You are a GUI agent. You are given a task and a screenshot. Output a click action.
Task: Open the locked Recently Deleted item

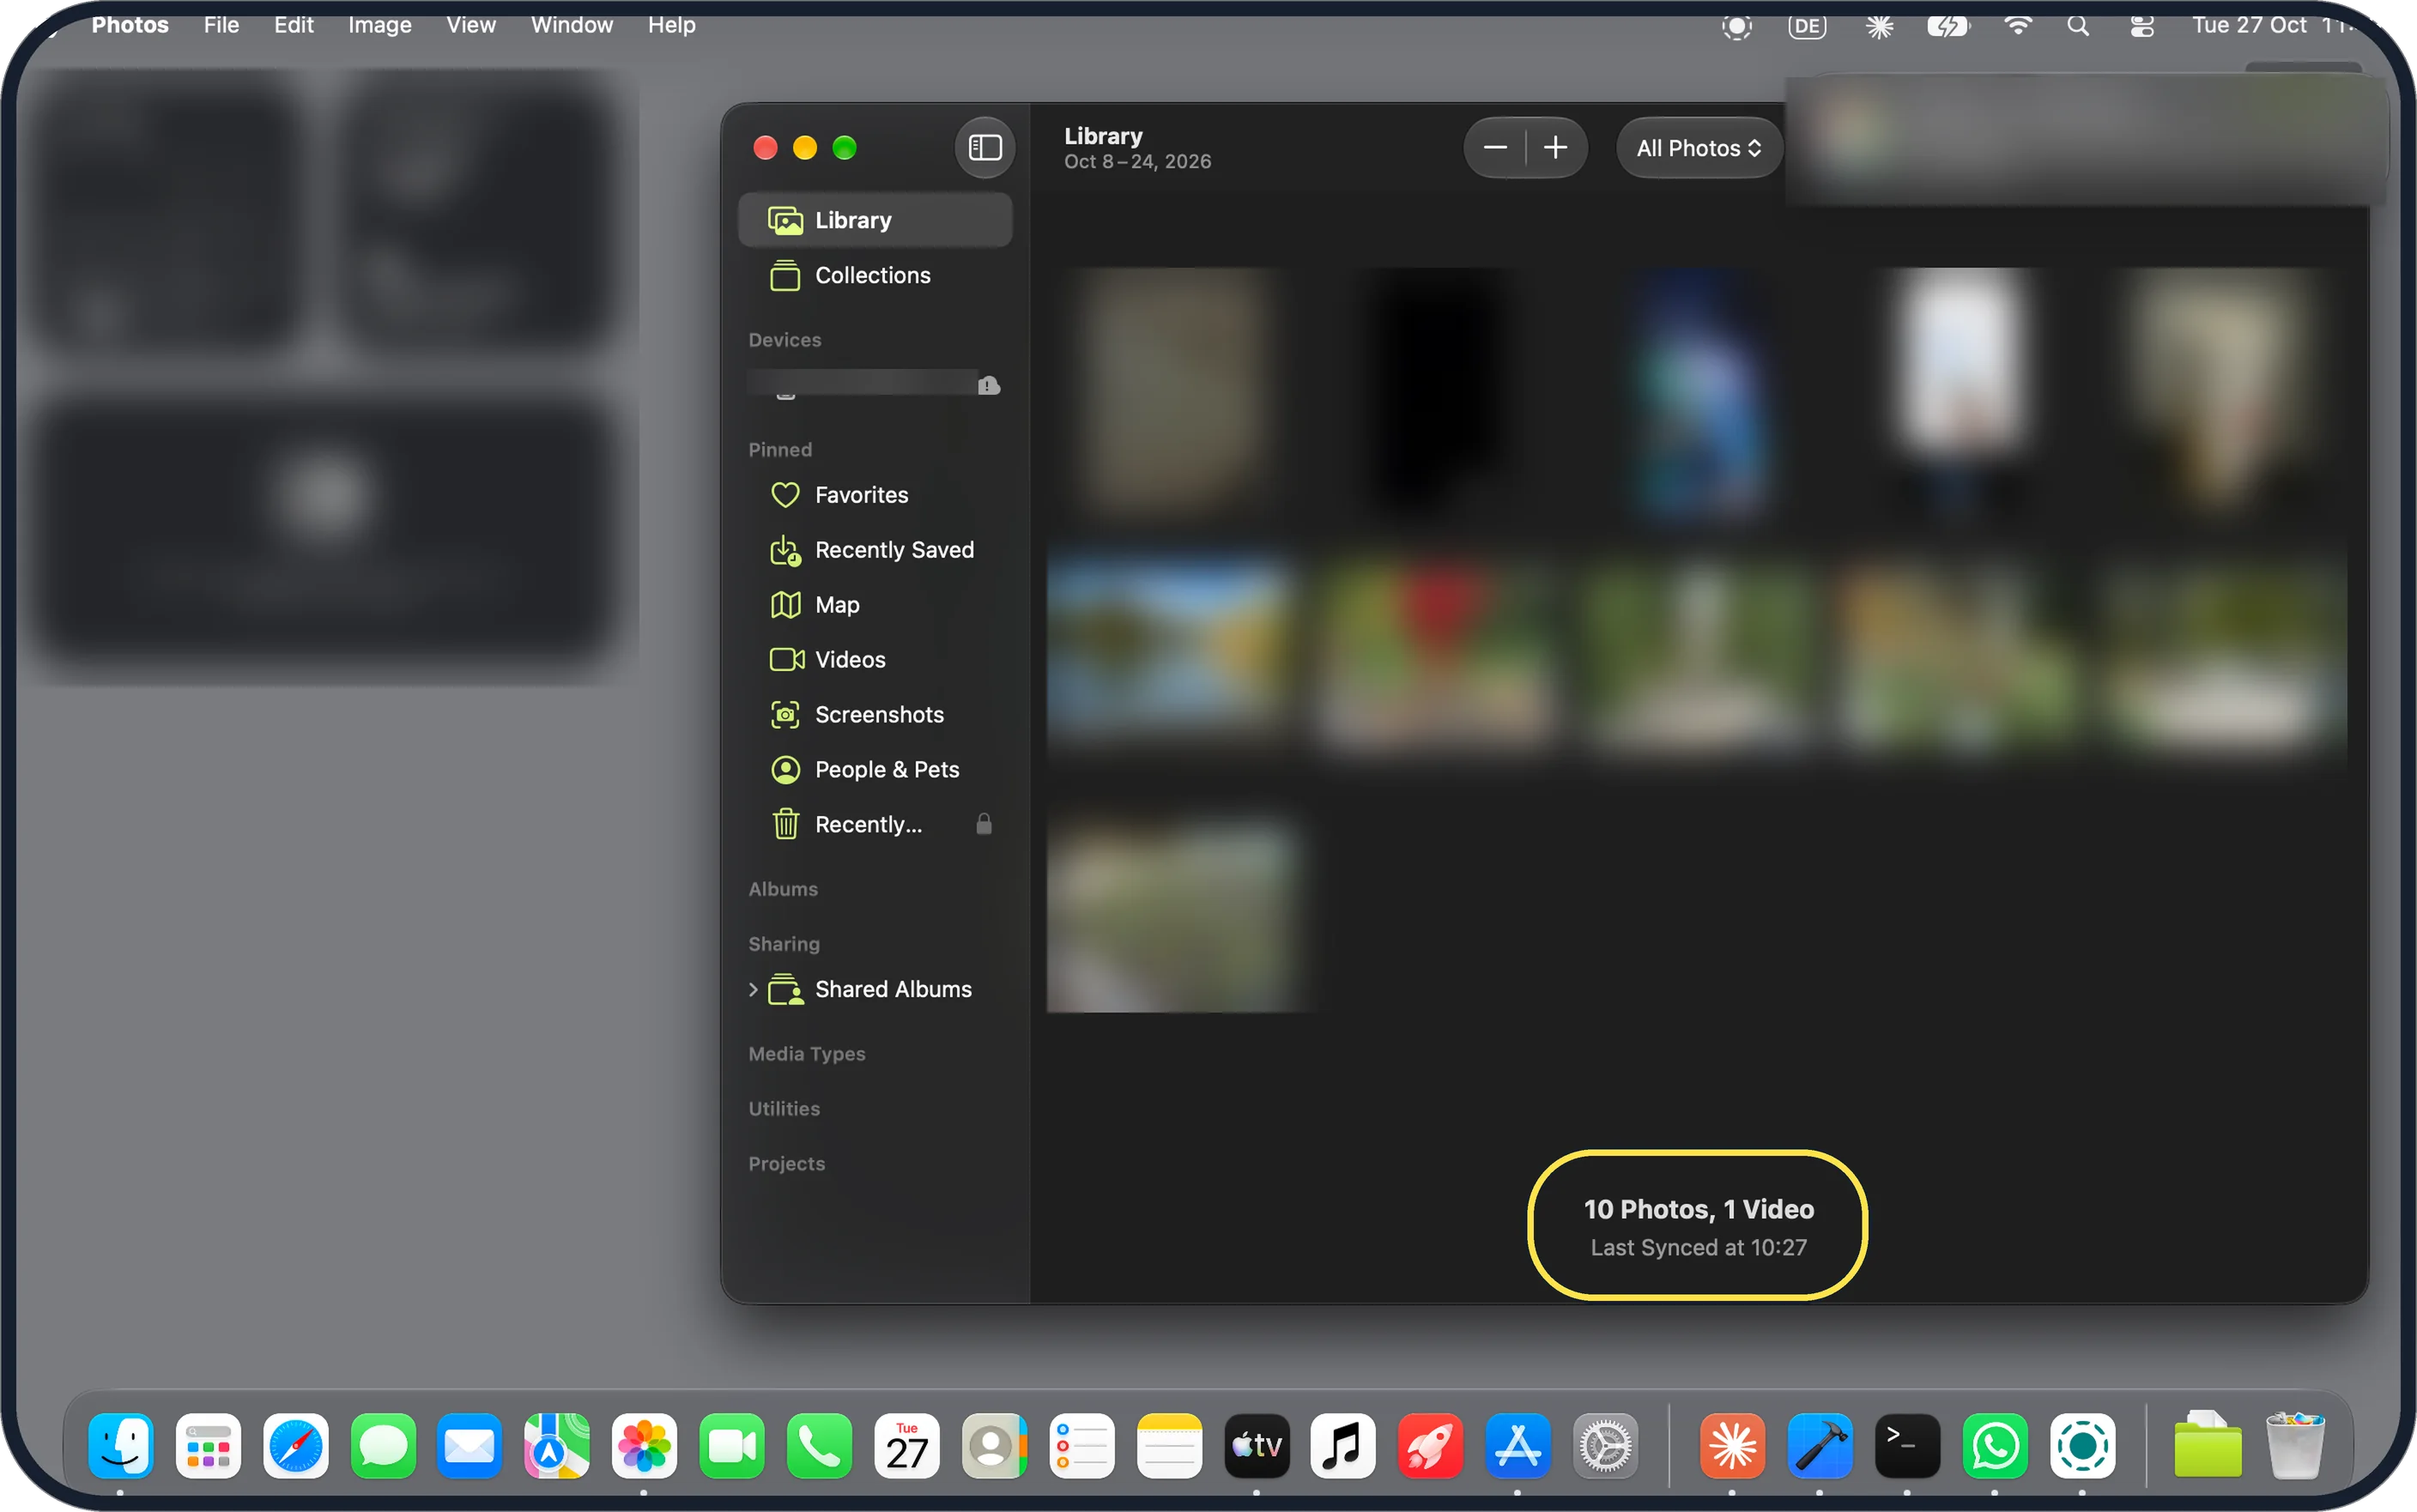(x=875, y=825)
